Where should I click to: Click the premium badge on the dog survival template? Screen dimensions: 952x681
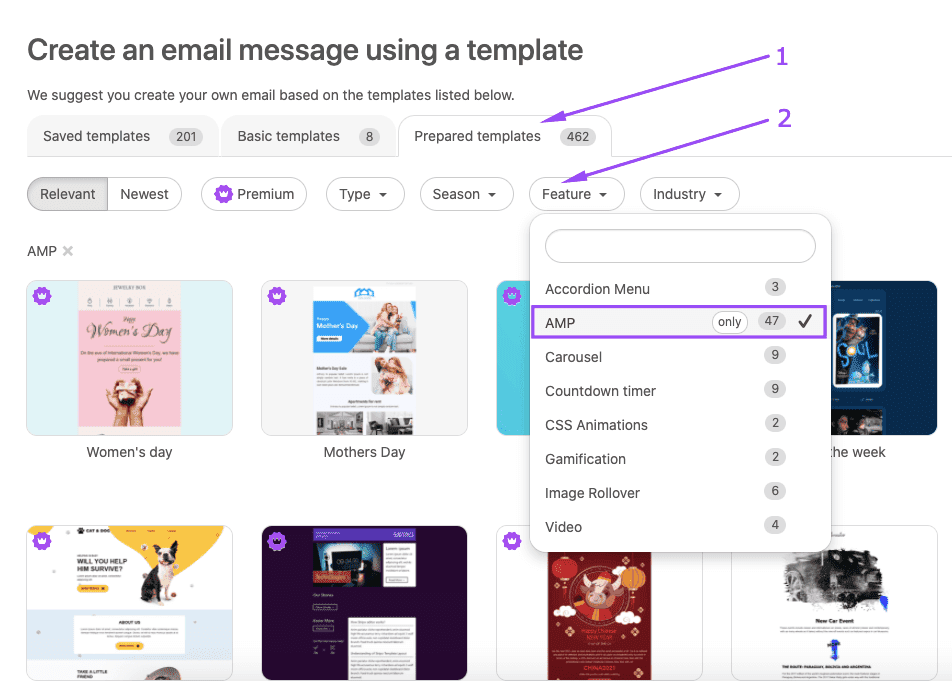(41, 541)
